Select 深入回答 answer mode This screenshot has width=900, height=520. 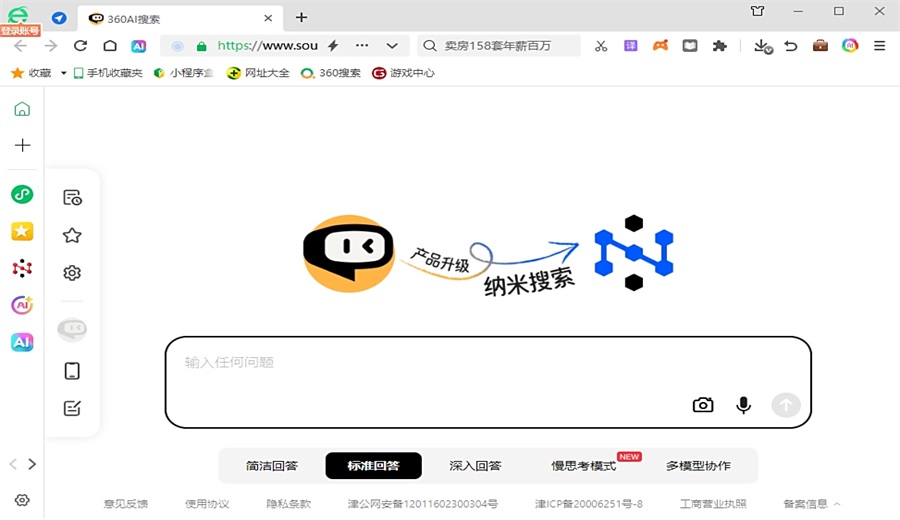475,465
